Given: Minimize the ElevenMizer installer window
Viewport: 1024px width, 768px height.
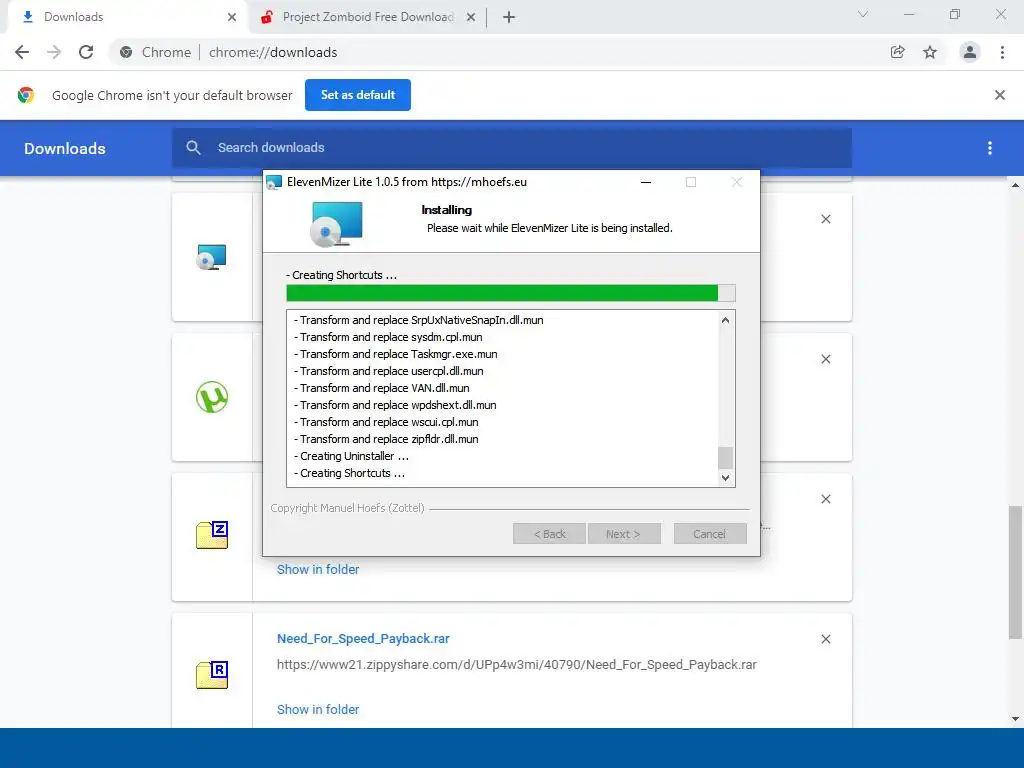Looking at the screenshot, I should point(646,182).
